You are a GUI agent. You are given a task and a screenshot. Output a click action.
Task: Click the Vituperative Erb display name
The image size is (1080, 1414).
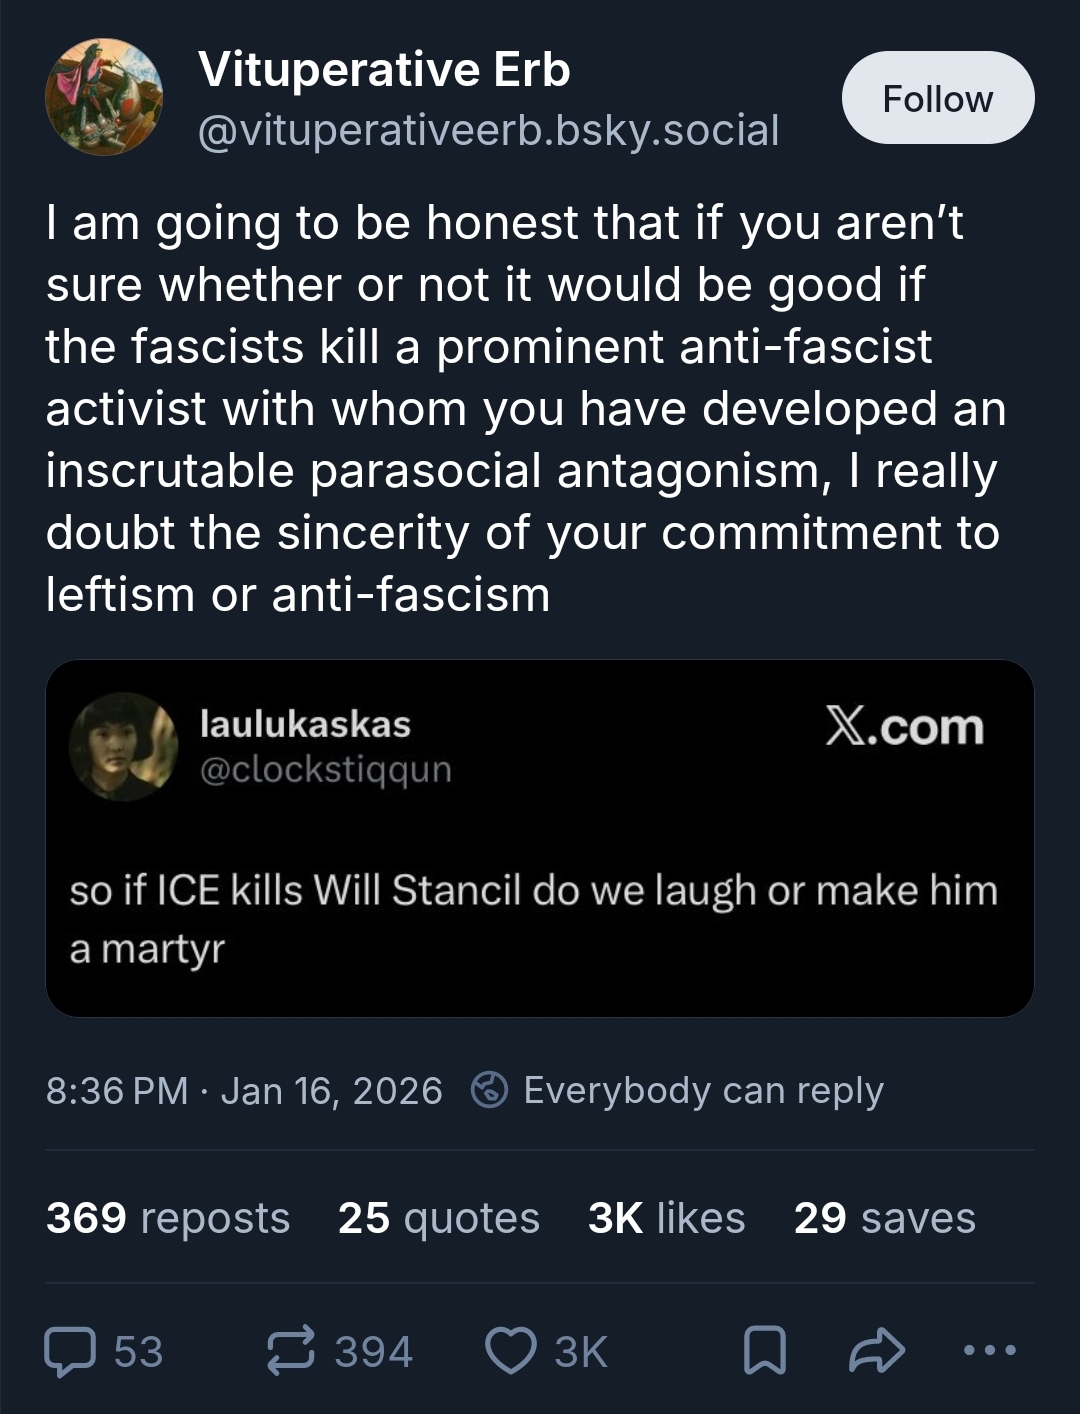point(384,70)
